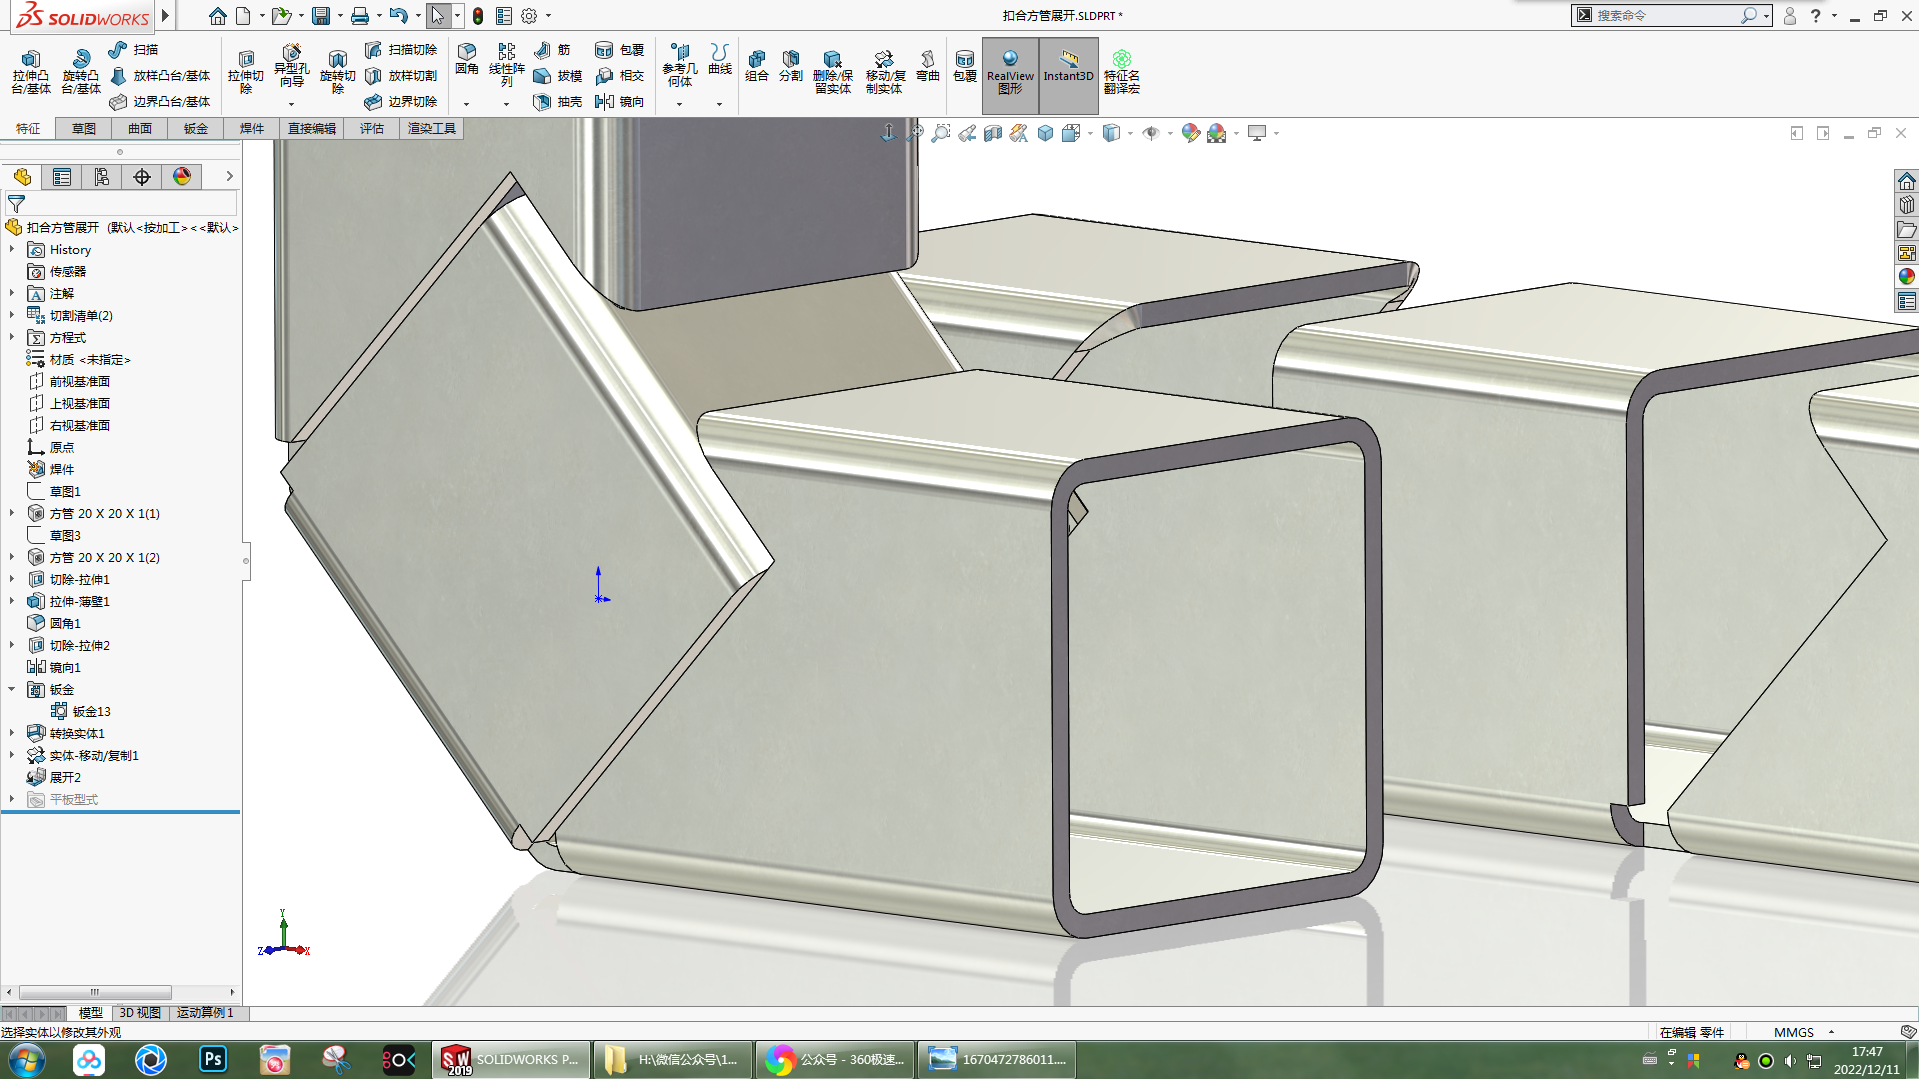1919x1079 pixels.
Task: Expand the 注解 annotations node
Action: pos(12,293)
